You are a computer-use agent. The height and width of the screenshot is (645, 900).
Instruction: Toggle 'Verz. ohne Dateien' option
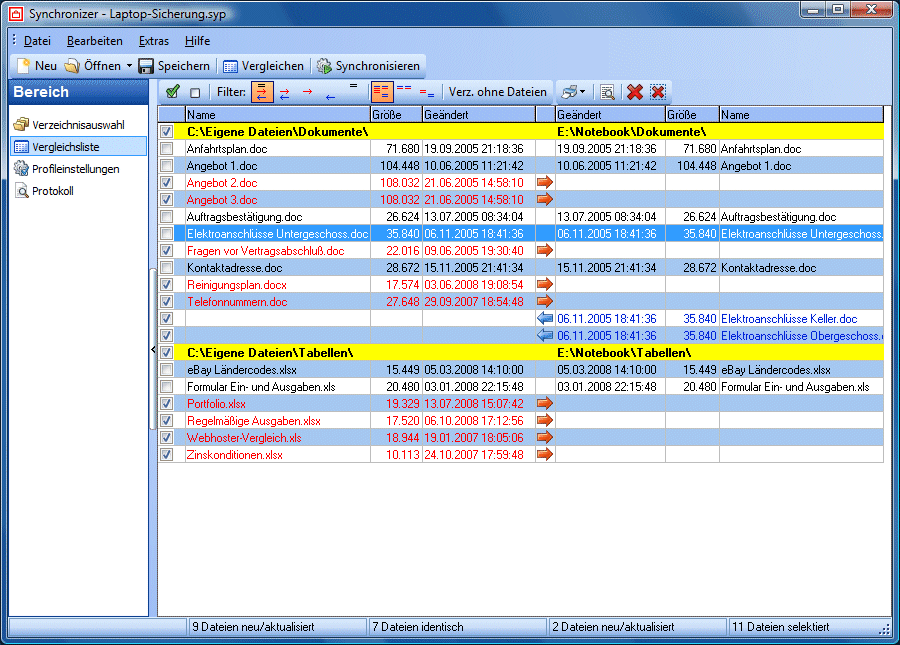(497, 92)
